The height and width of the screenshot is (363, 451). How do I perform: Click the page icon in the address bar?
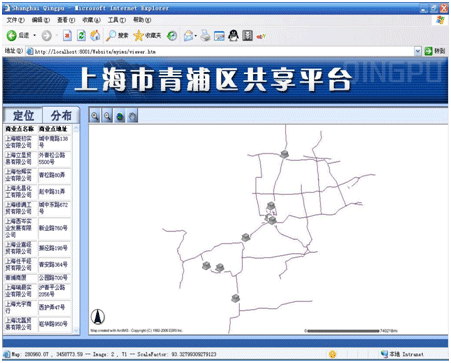click(x=30, y=51)
